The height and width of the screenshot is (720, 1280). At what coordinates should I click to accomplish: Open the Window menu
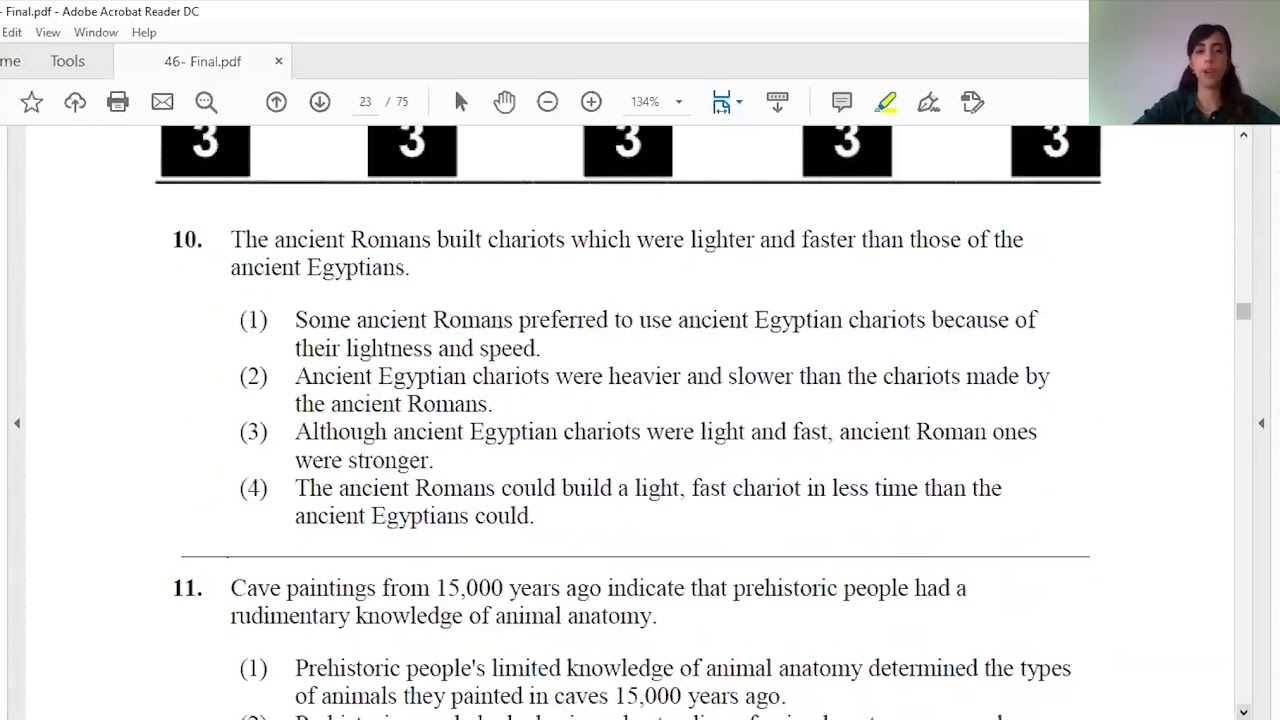click(96, 32)
